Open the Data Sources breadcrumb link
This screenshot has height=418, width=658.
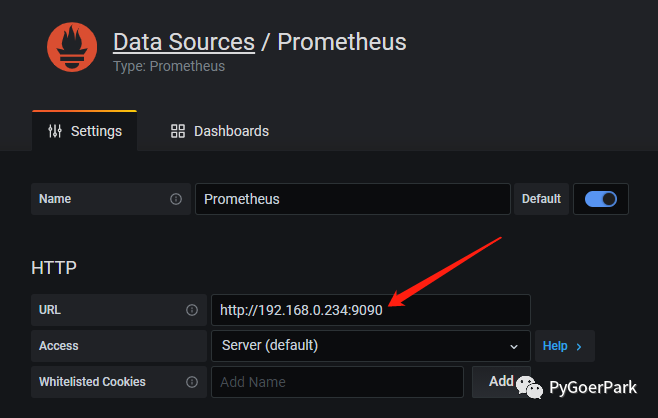coord(183,42)
